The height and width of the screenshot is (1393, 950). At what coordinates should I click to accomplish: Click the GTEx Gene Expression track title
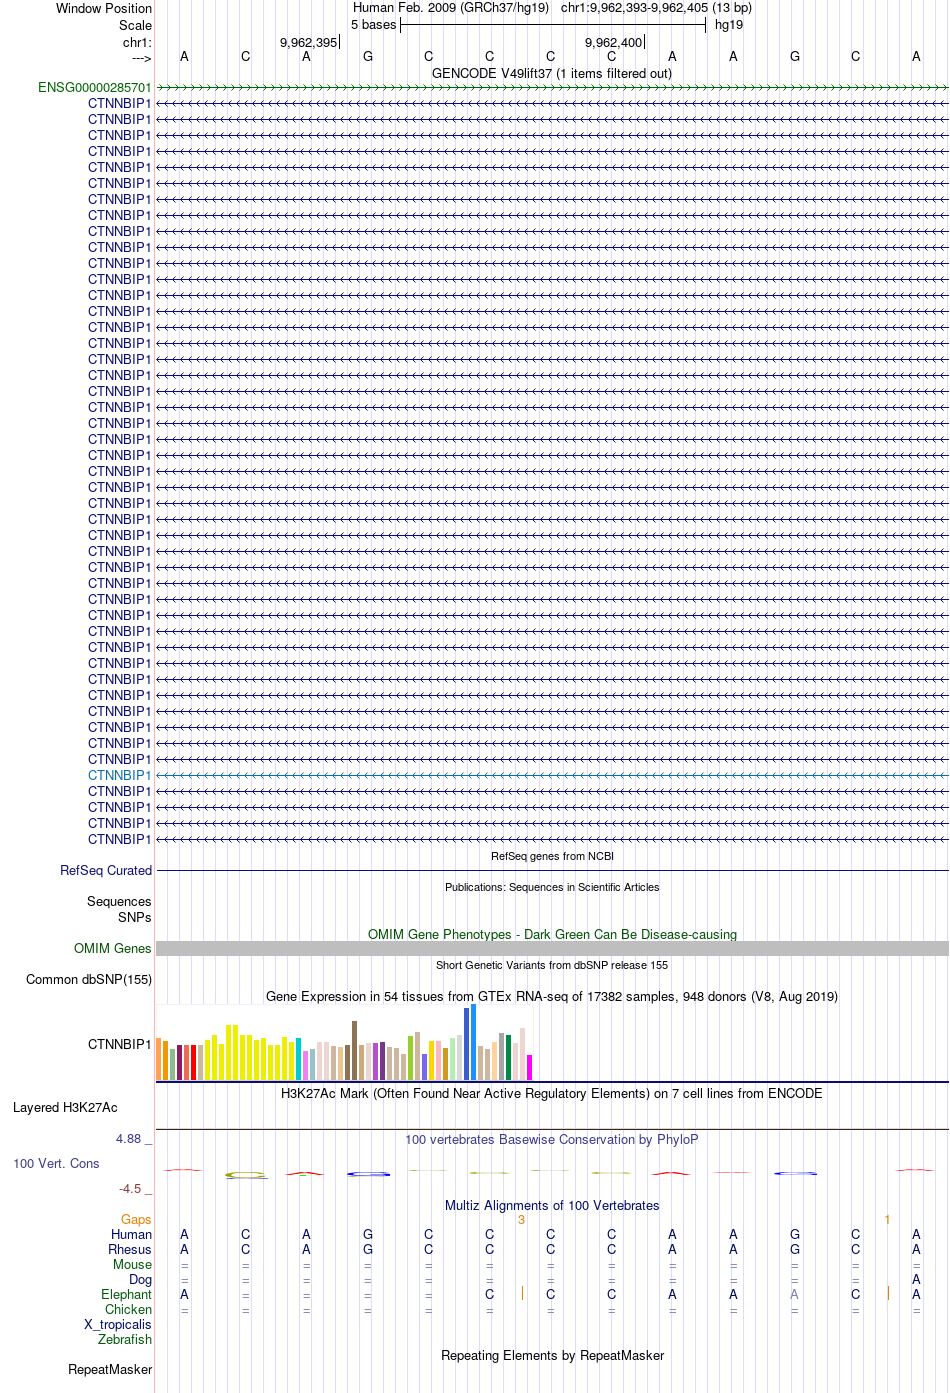[x=552, y=996]
